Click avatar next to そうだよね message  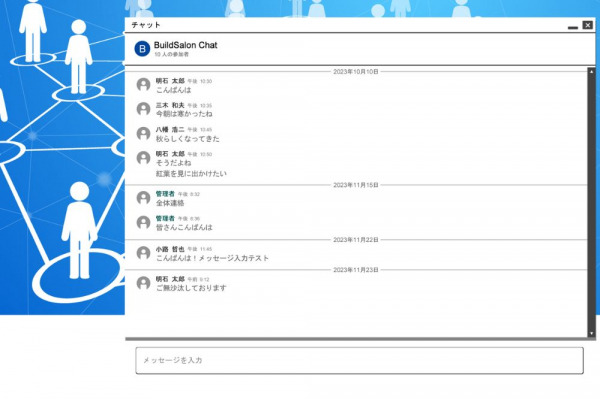(x=143, y=158)
